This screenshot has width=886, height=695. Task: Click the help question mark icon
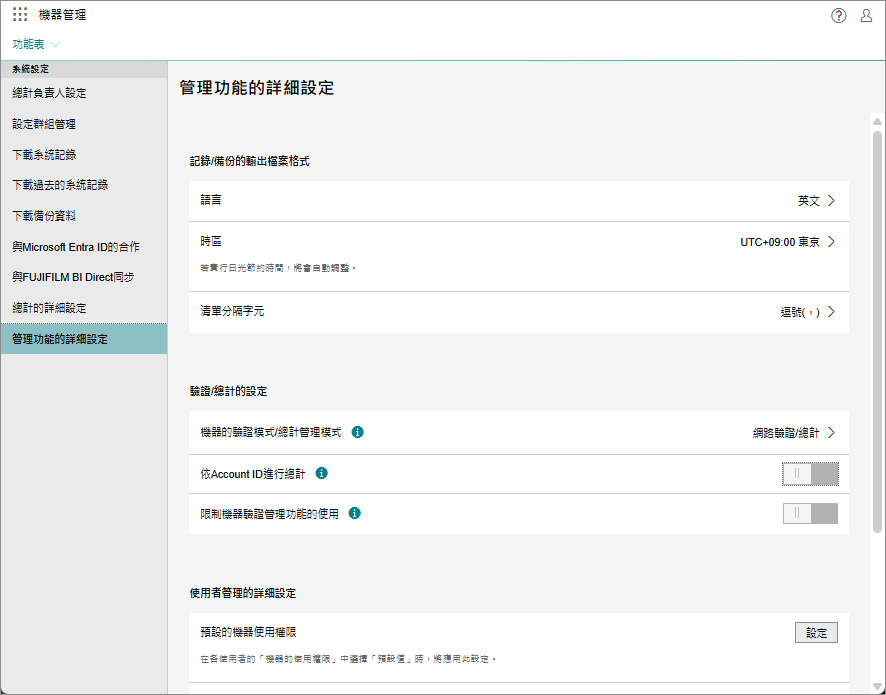tap(839, 15)
